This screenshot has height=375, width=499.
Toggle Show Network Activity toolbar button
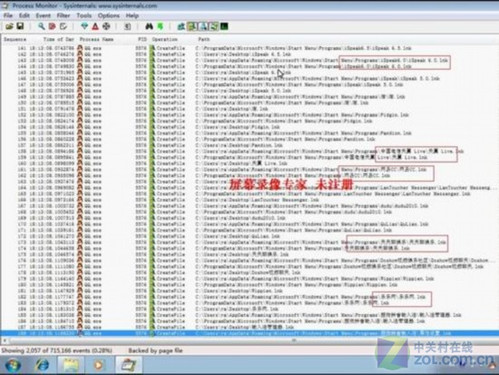point(203,26)
